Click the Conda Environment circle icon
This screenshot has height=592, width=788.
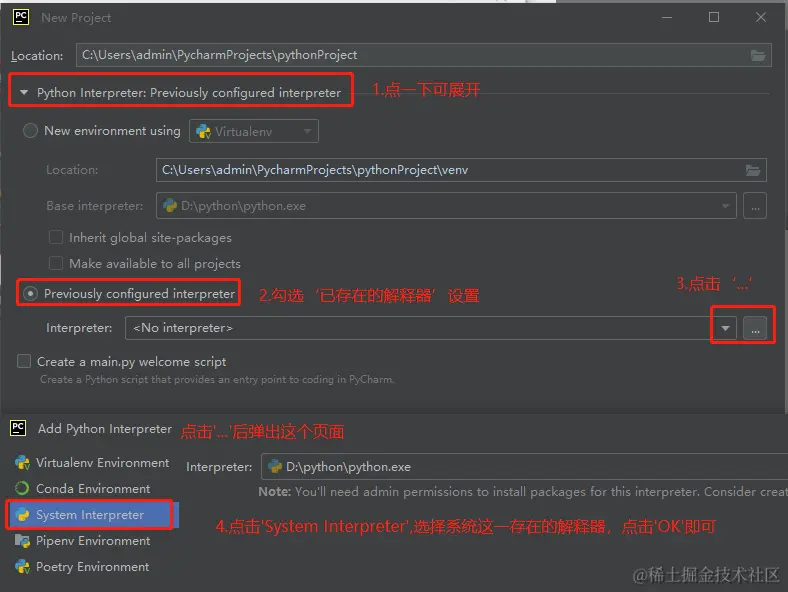point(22,488)
